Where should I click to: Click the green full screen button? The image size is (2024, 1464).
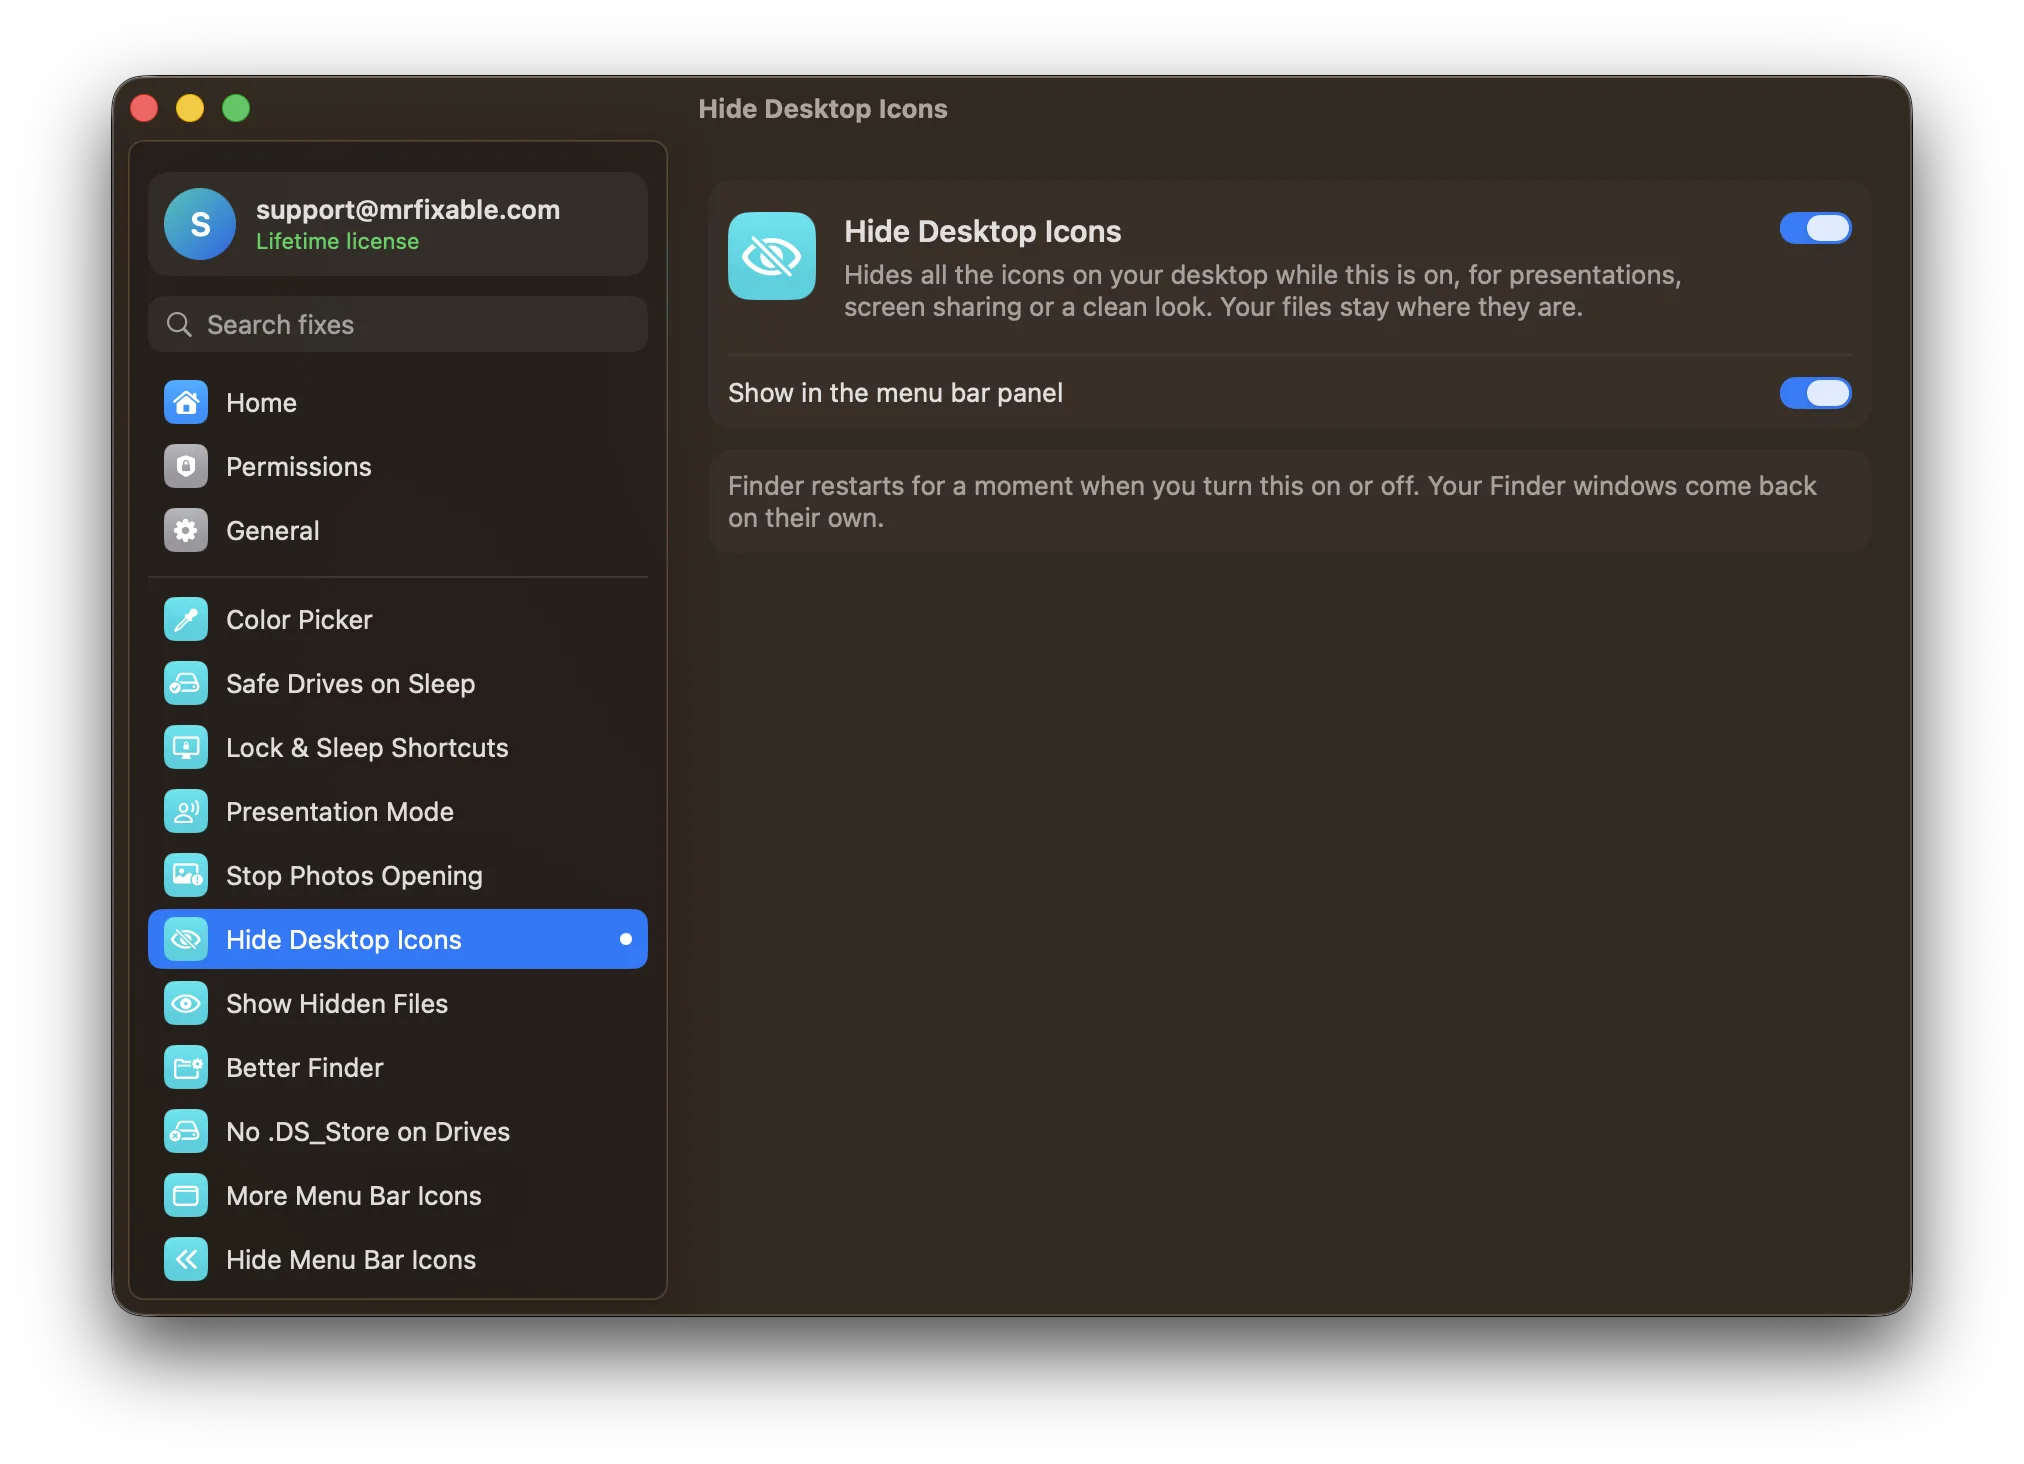[236, 108]
